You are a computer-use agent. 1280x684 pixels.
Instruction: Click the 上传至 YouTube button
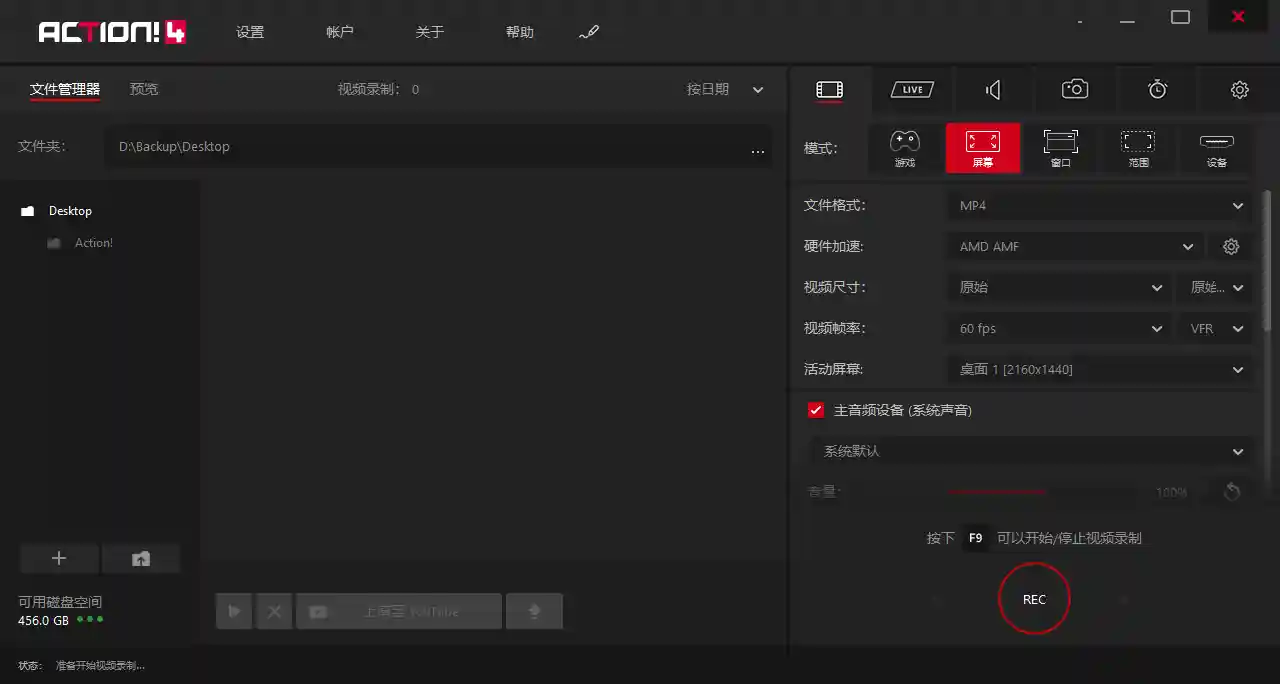pyautogui.click(x=398, y=610)
